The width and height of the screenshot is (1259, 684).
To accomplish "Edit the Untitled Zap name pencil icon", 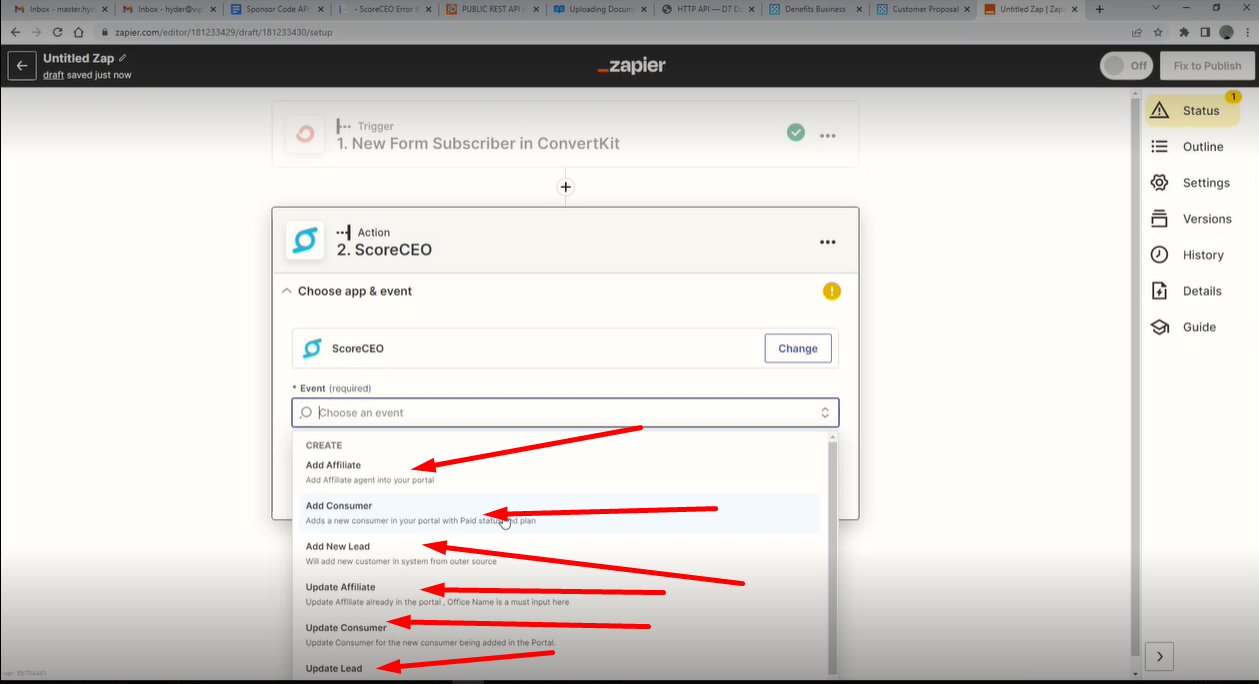I will point(123,58).
